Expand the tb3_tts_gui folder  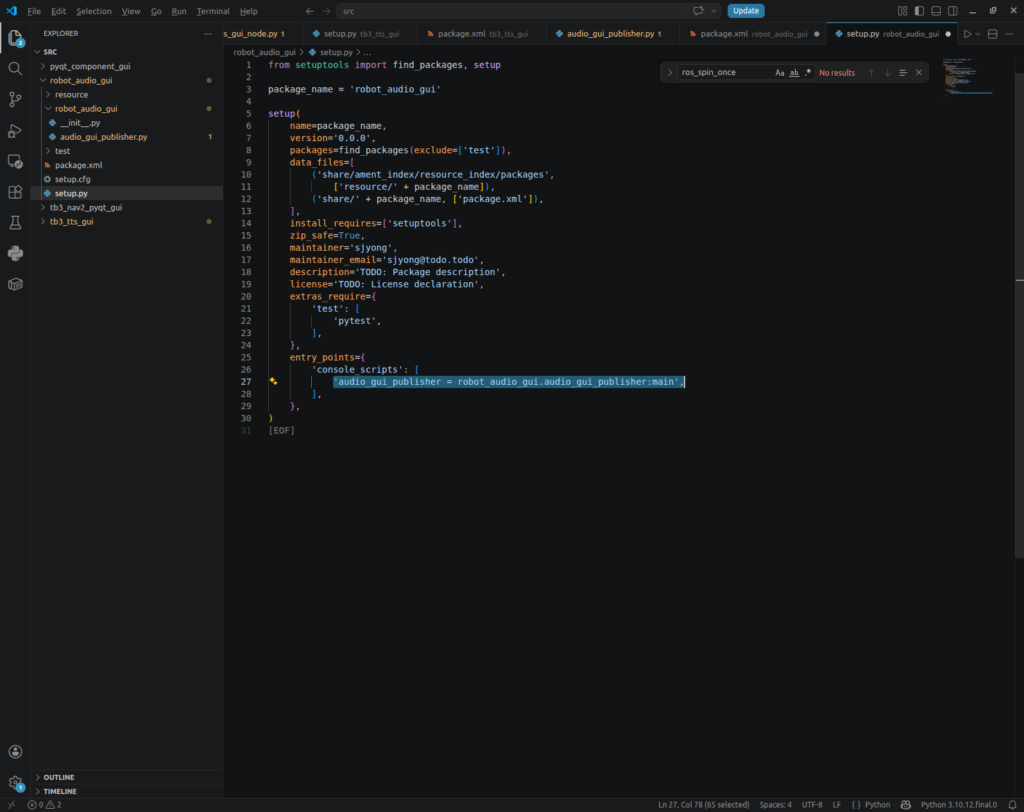tap(43, 221)
